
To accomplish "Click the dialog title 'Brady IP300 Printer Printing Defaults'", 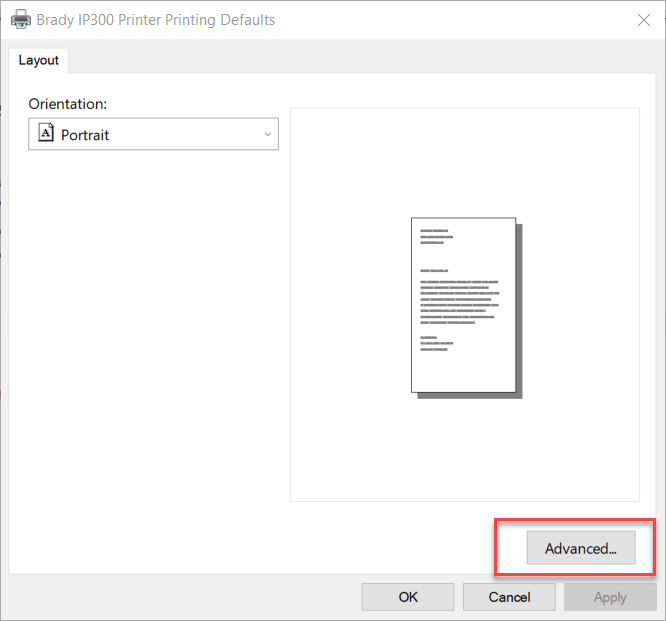I will pyautogui.click(x=156, y=20).
